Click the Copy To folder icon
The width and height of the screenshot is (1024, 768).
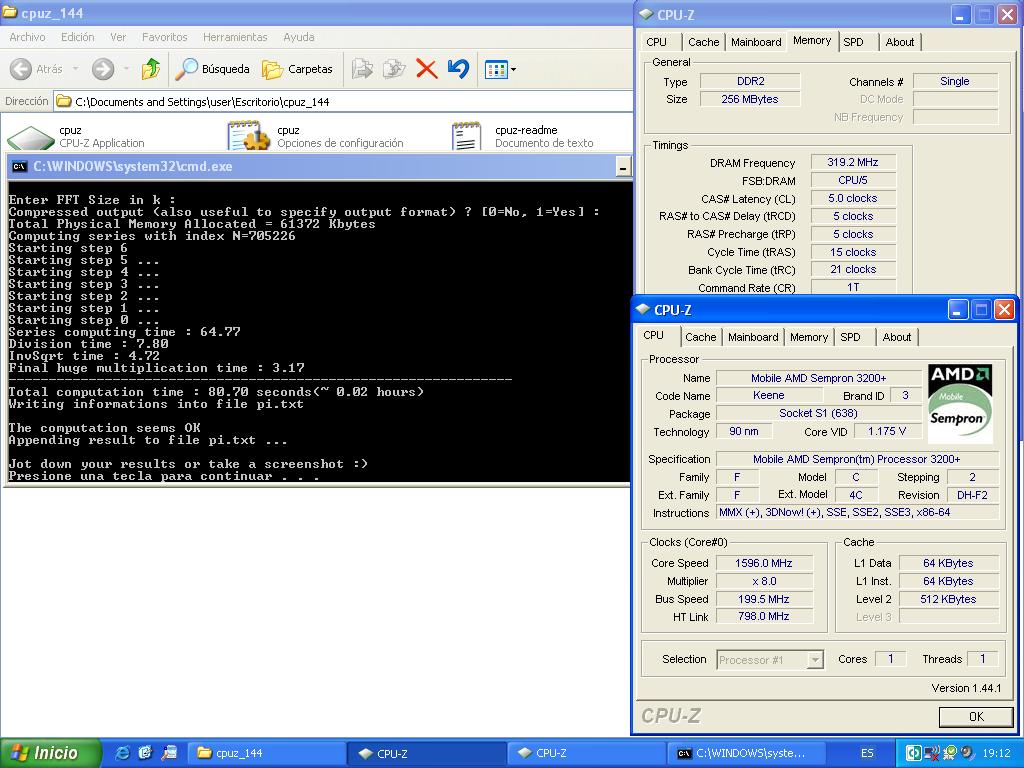[x=394, y=69]
